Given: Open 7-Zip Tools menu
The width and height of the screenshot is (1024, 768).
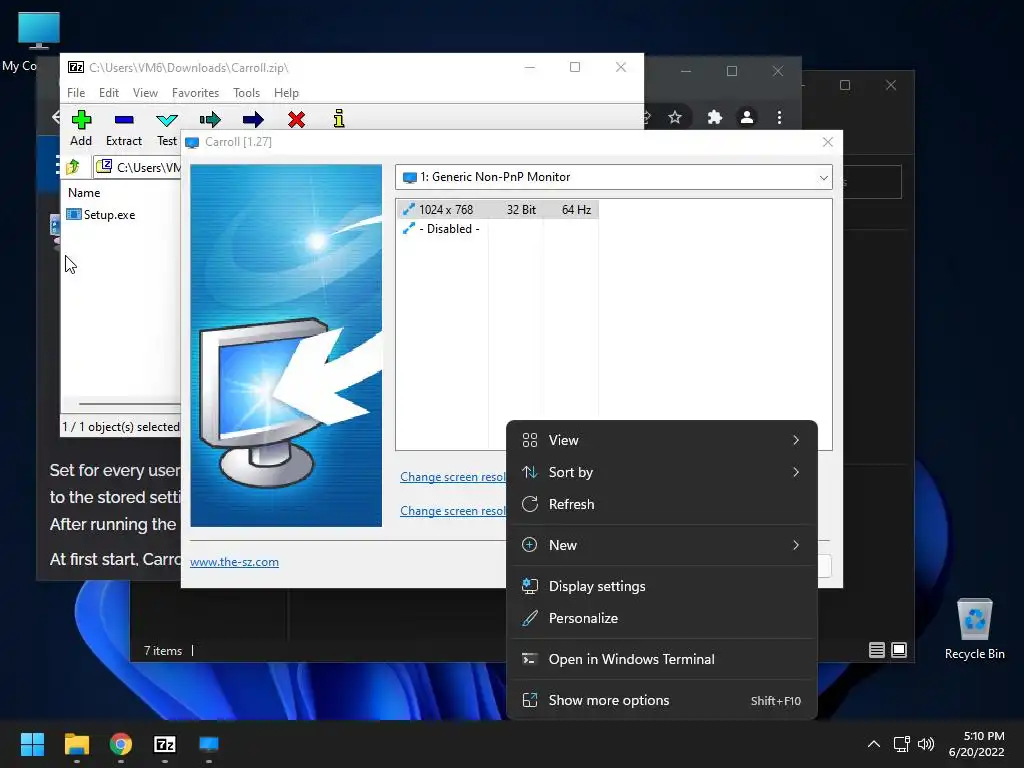Looking at the screenshot, I should [x=246, y=93].
